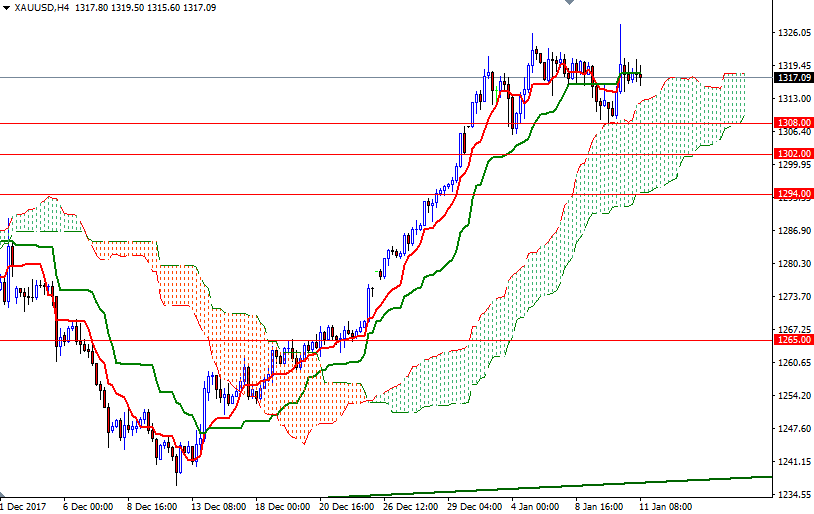814x514 pixels.
Task: Click the 4 Jan 00:00 time label
Action: click(539, 506)
